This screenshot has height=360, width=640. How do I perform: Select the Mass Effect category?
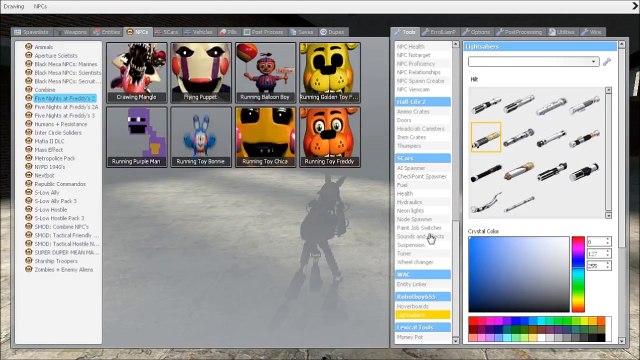point(49,150)
